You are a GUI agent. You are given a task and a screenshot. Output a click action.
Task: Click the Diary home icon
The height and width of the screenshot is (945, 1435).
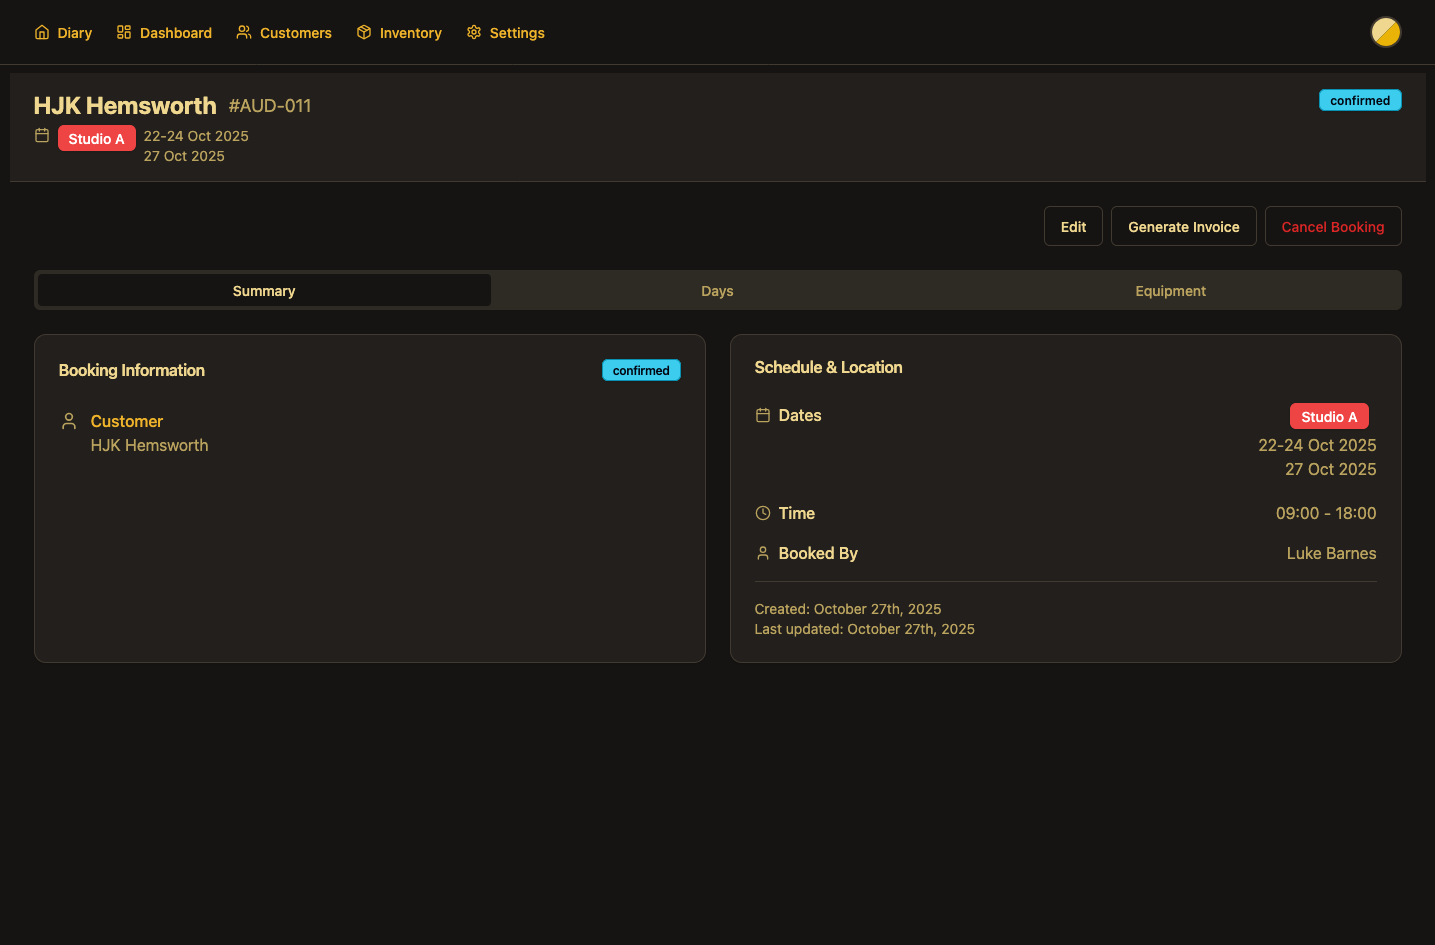pyautogui.click(x=42, y=32)
